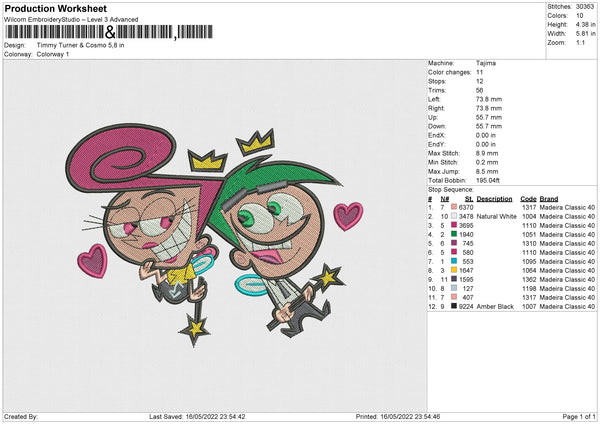Click the 'Stop Sequence:' heading

point(451,189)
